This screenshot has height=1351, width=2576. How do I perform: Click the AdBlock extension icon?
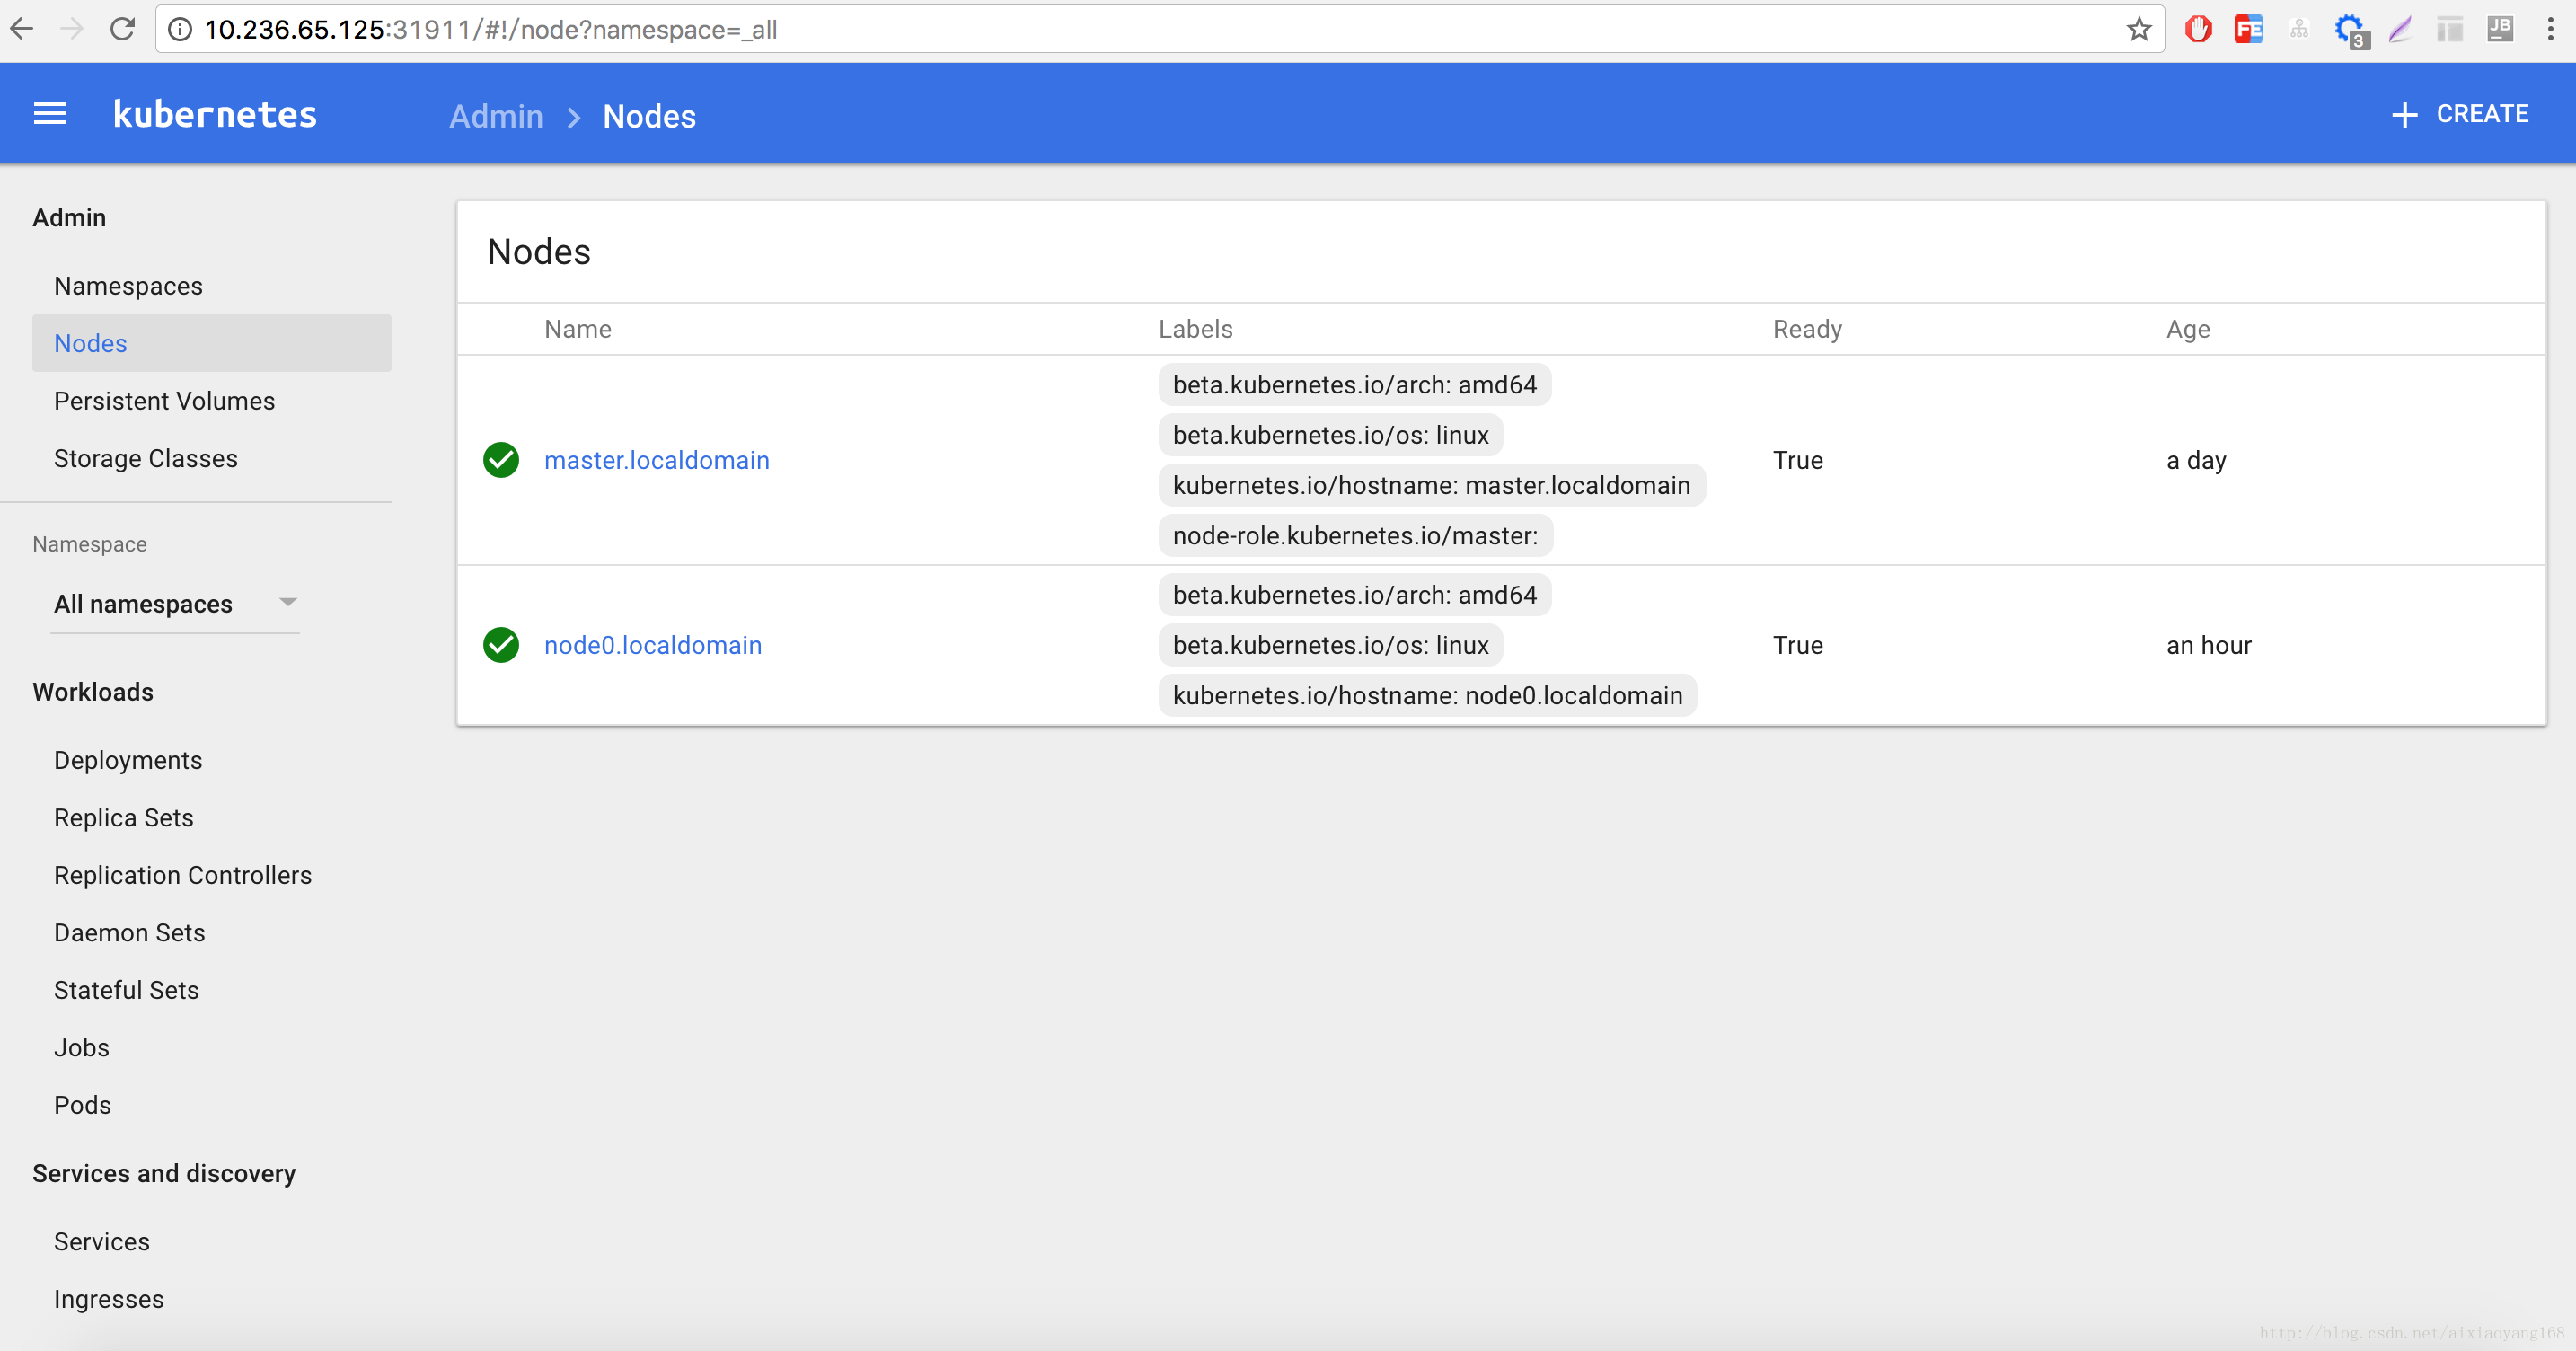[2198, 29]
